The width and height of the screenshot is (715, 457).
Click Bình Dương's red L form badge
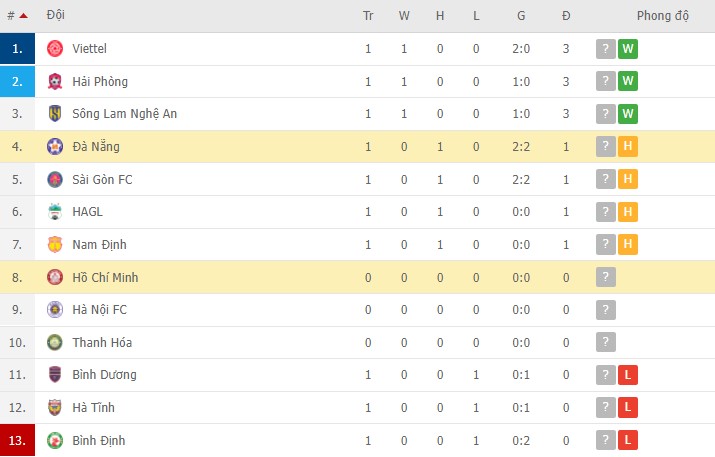(x=628, y=375)
